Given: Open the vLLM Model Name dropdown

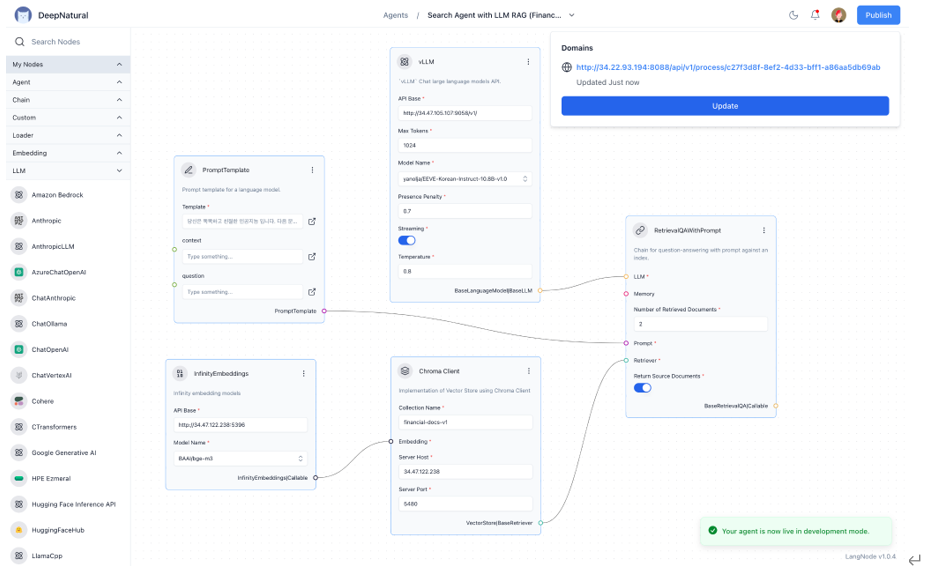Looking at the screenshot, I should pyautogui.click(x=464, y=179).
